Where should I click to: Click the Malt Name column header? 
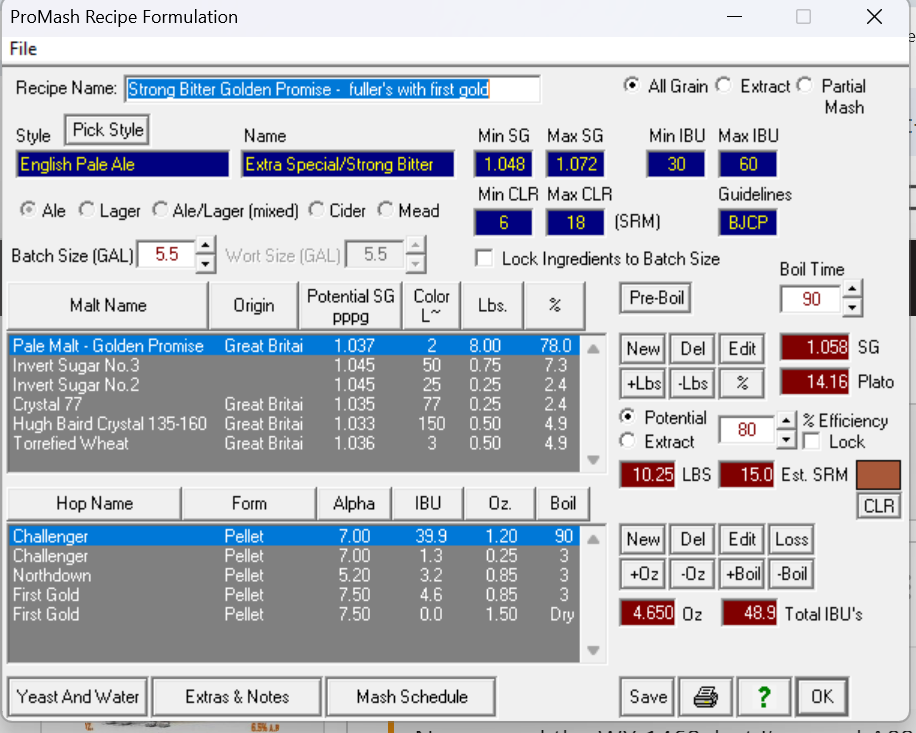pos(108,305)
